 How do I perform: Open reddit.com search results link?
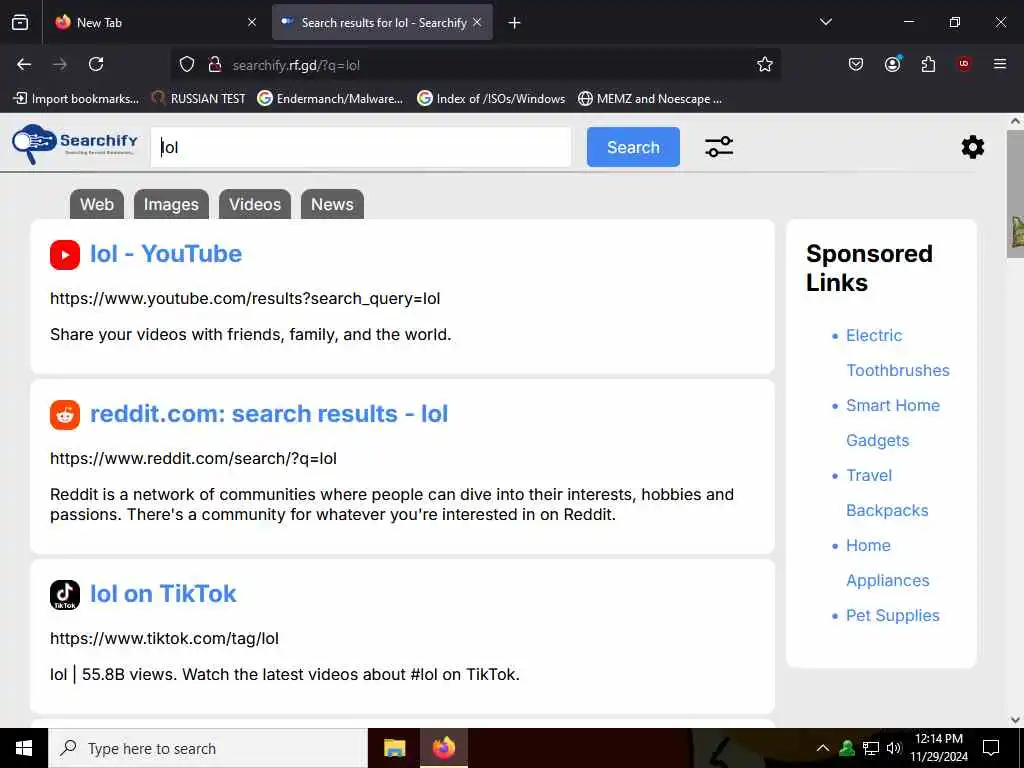269,414
